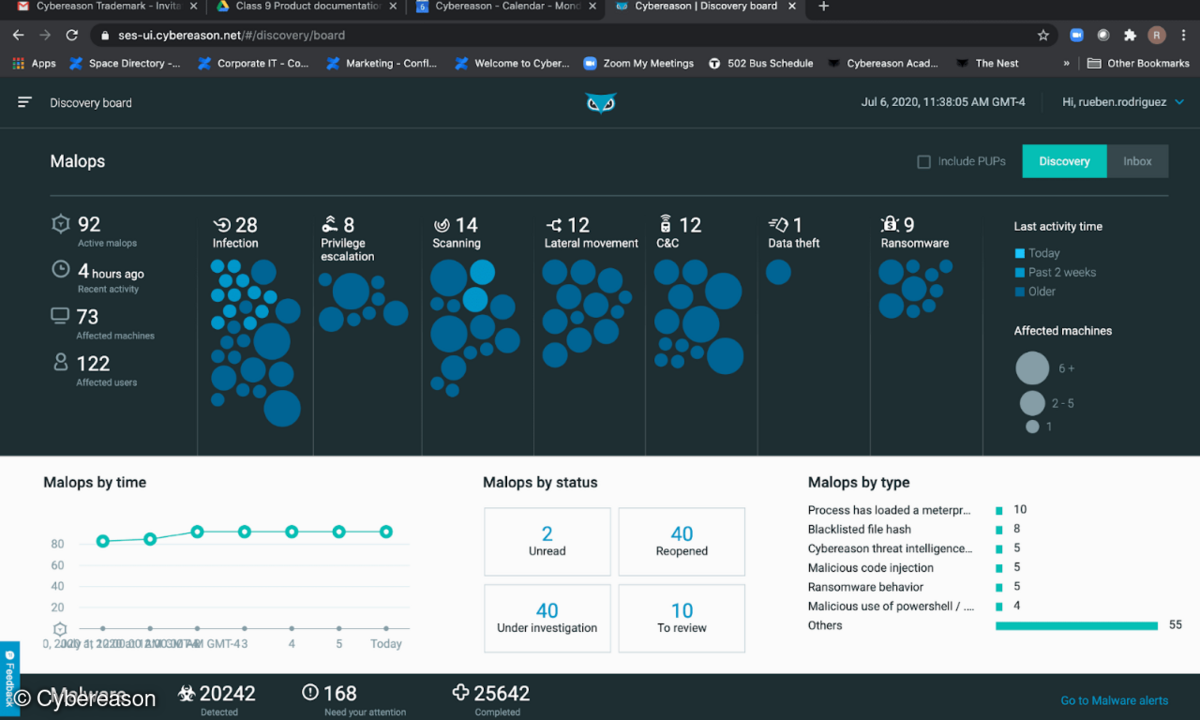This screenshot has height=720, width=1200.
Task: Open the 502 Bus Schedule bookmark
Action: pyautogui.click(x=760, y=63)
